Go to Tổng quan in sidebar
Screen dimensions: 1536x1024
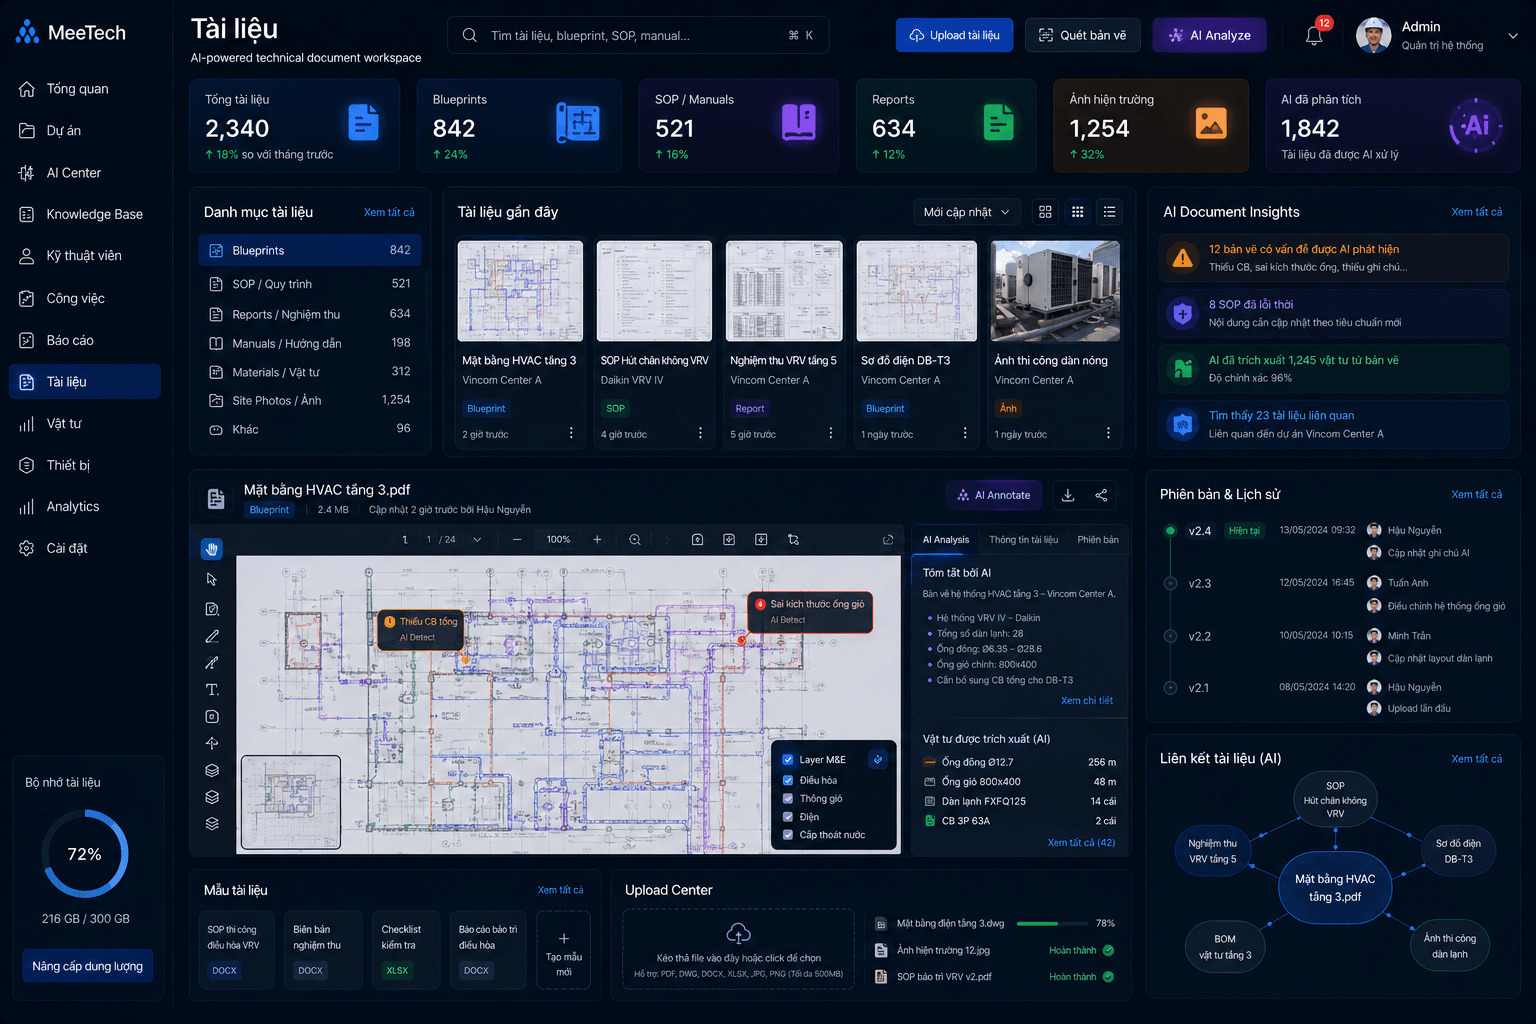point(85,89)
